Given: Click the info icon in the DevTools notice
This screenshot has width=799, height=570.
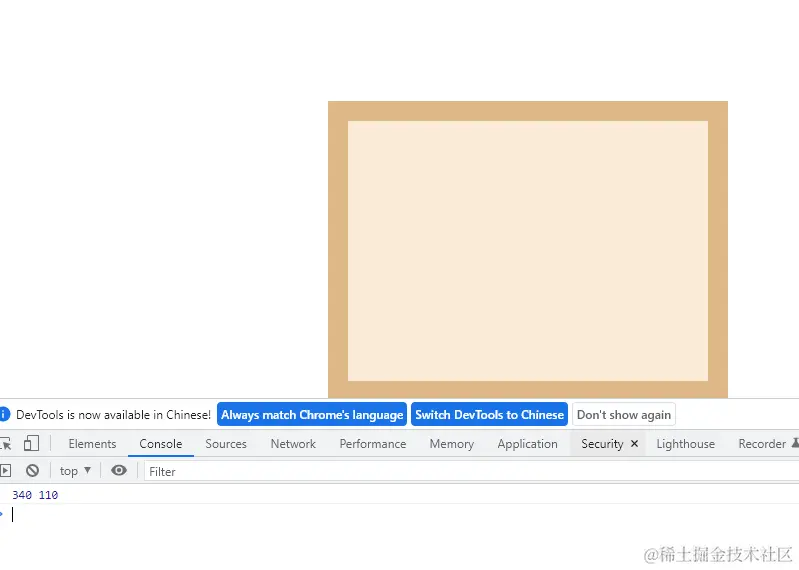Looking at the screenshot, I should tap(4, 414).
